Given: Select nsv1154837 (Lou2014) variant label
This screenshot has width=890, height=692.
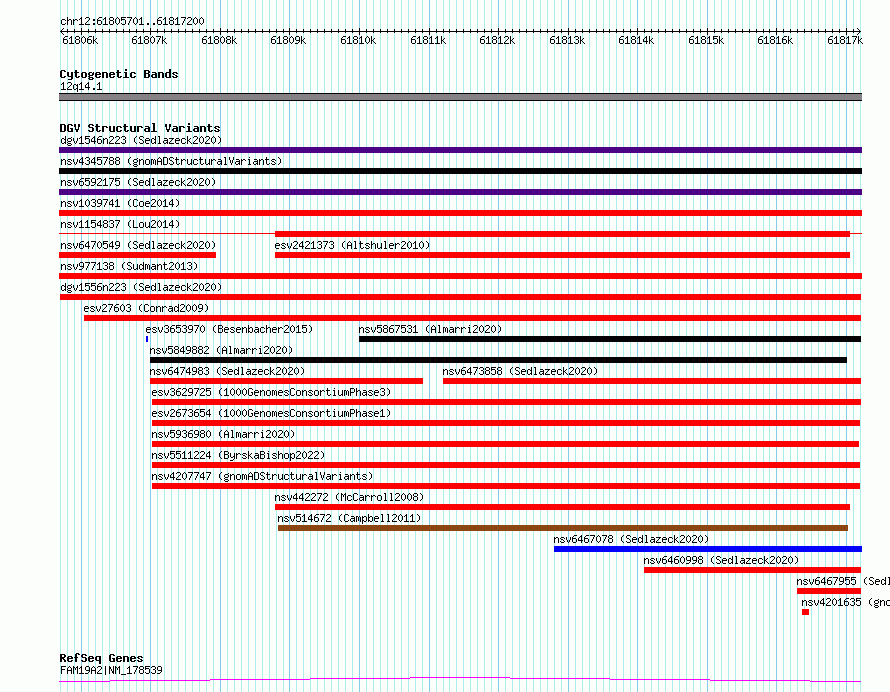Looking at the screenshot, I should click(x=120, y=224).
